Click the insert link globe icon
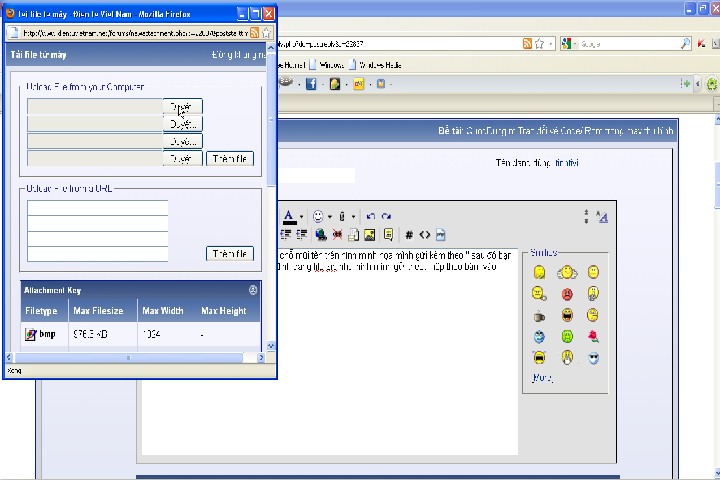720x480 pixels. (321, 235)
